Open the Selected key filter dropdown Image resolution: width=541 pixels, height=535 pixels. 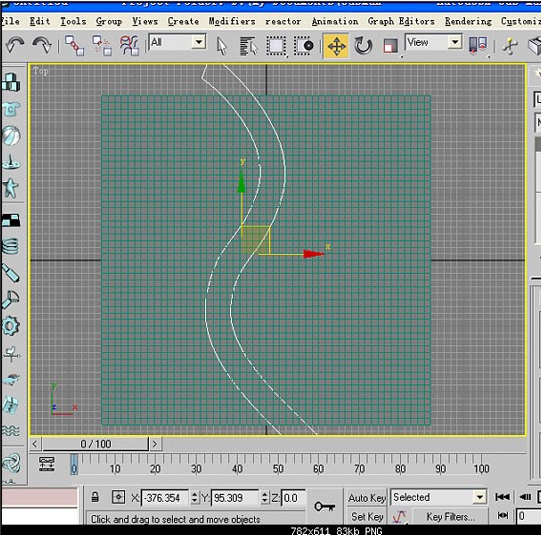439,497
